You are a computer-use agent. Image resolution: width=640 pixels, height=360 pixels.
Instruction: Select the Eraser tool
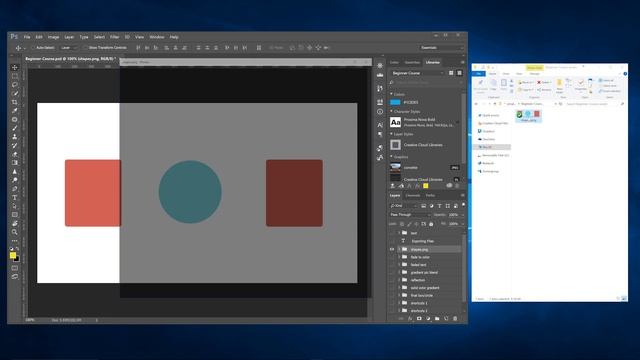pos(15,154)
